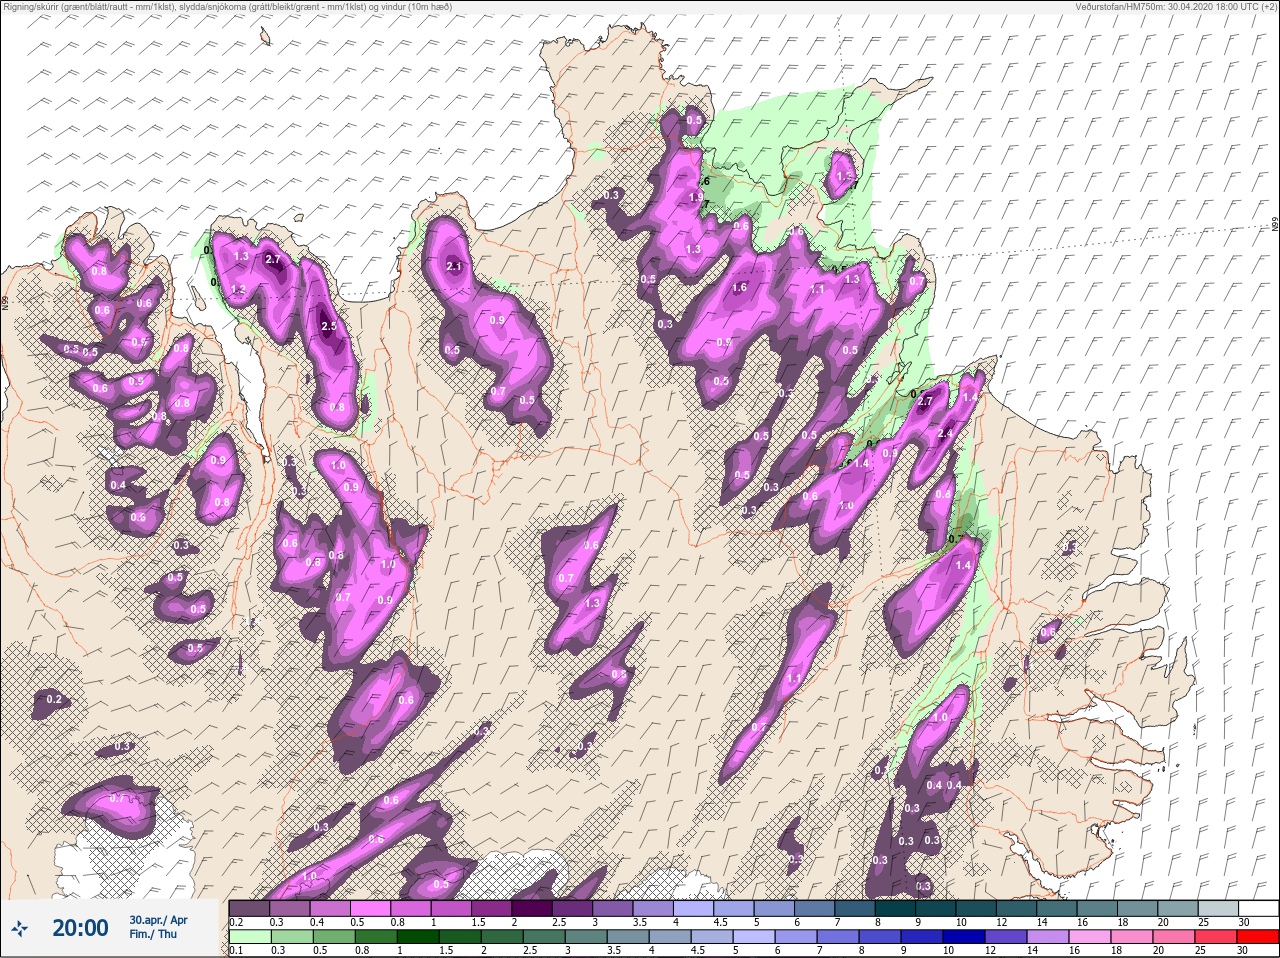Click the 2.4 precipitation value on the map

tap(946, 433)
